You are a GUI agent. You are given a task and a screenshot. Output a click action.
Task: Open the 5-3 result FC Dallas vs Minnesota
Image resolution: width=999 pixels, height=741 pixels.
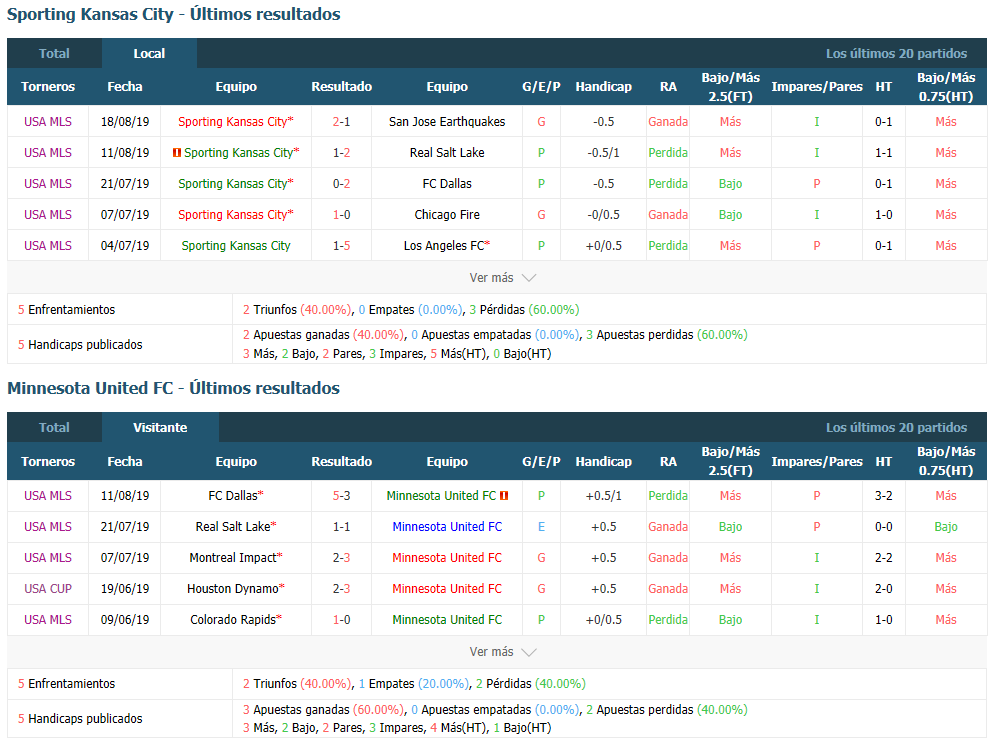click(341, 496)
